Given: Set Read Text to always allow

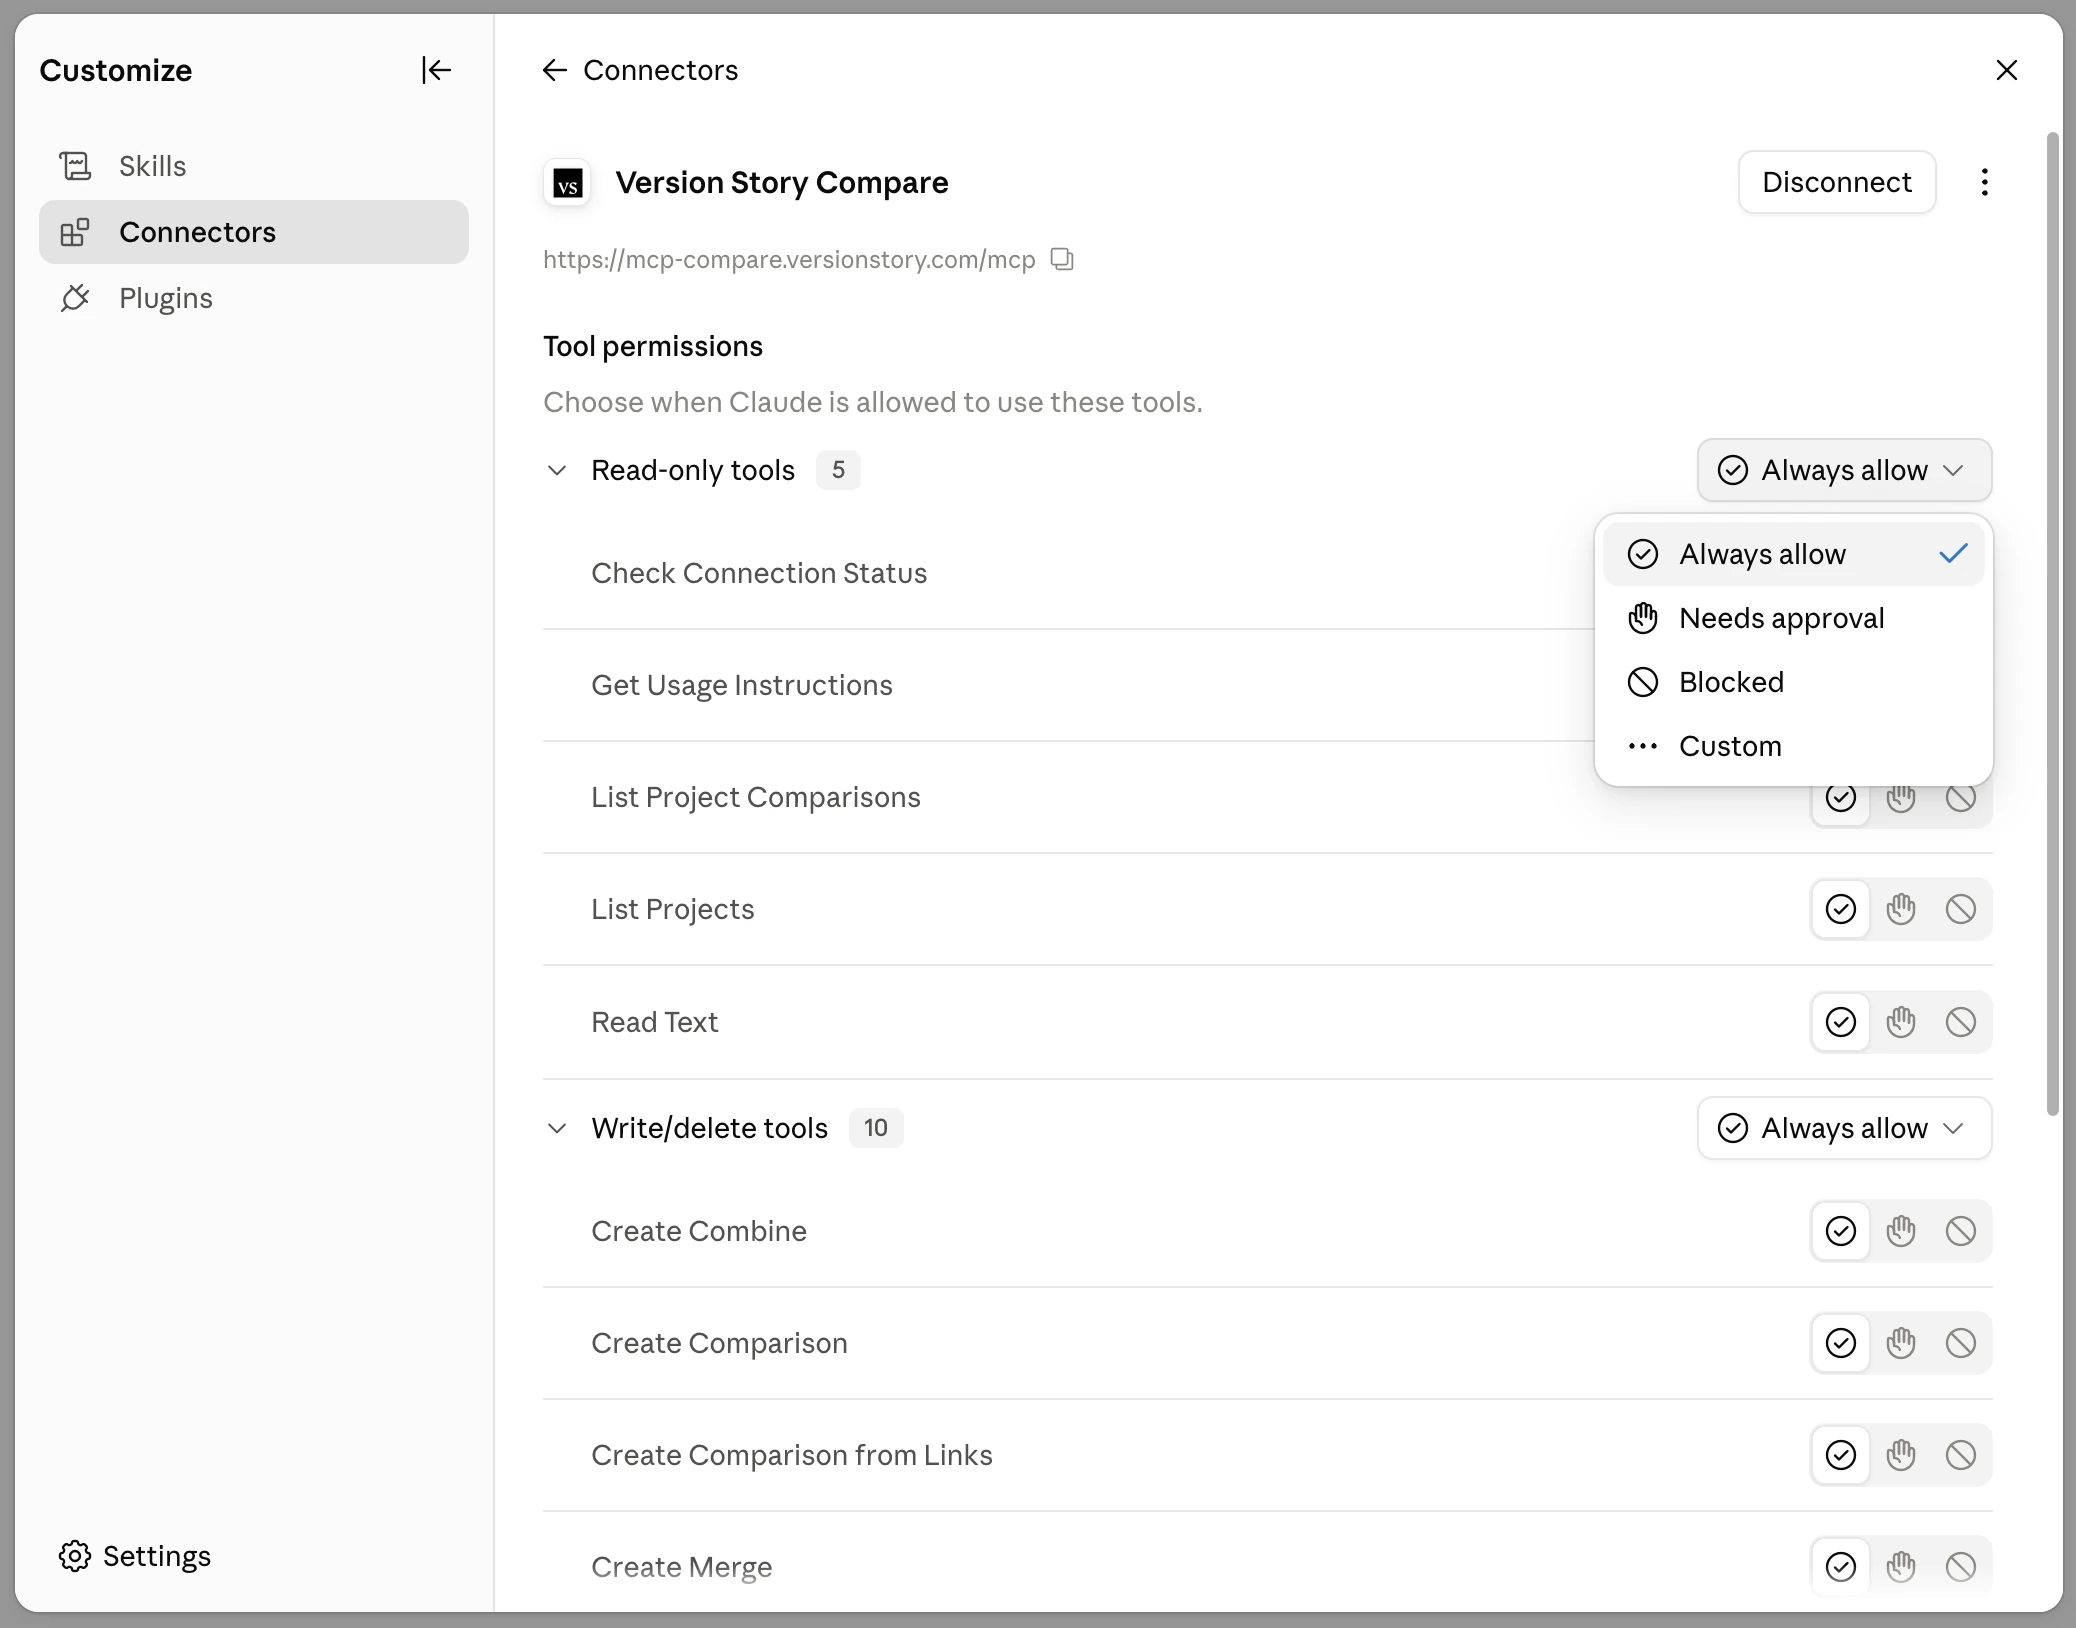Looking at the screenshot, I should click(1841, 1022).
